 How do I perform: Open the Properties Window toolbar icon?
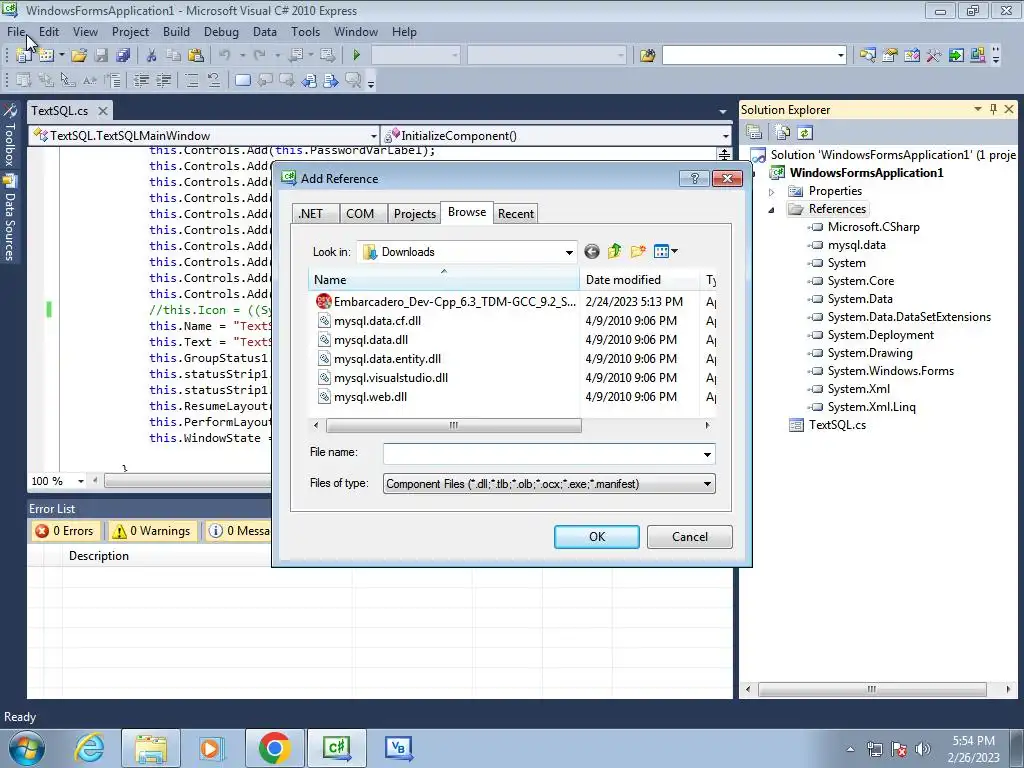pyautogui.click(x=889, y=56)
